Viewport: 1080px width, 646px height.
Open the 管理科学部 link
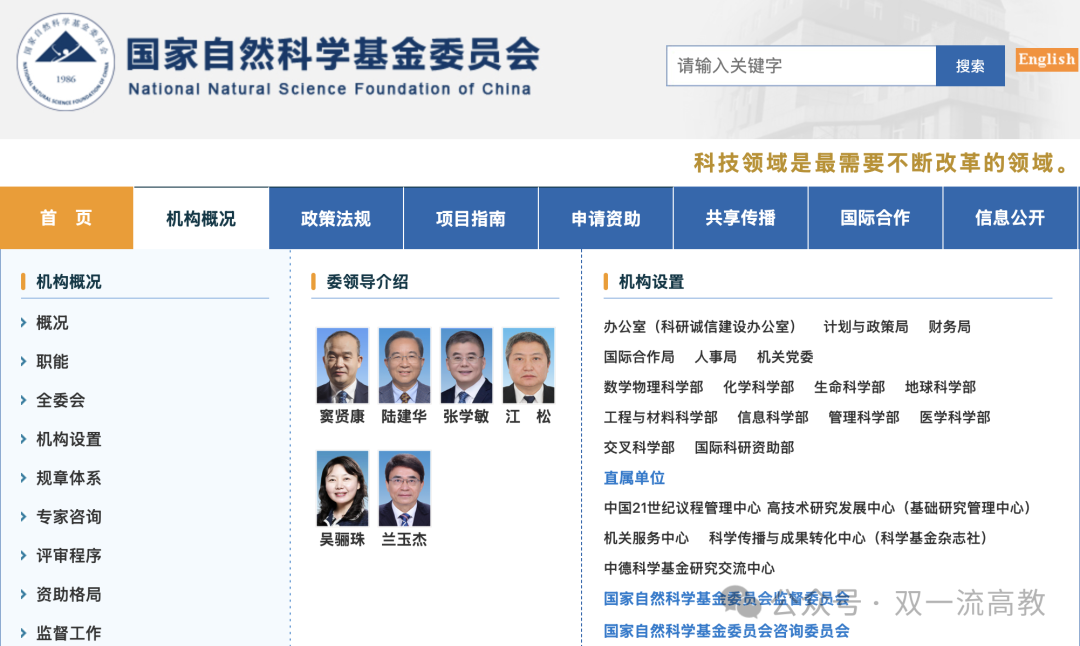[x=864, y=417]
